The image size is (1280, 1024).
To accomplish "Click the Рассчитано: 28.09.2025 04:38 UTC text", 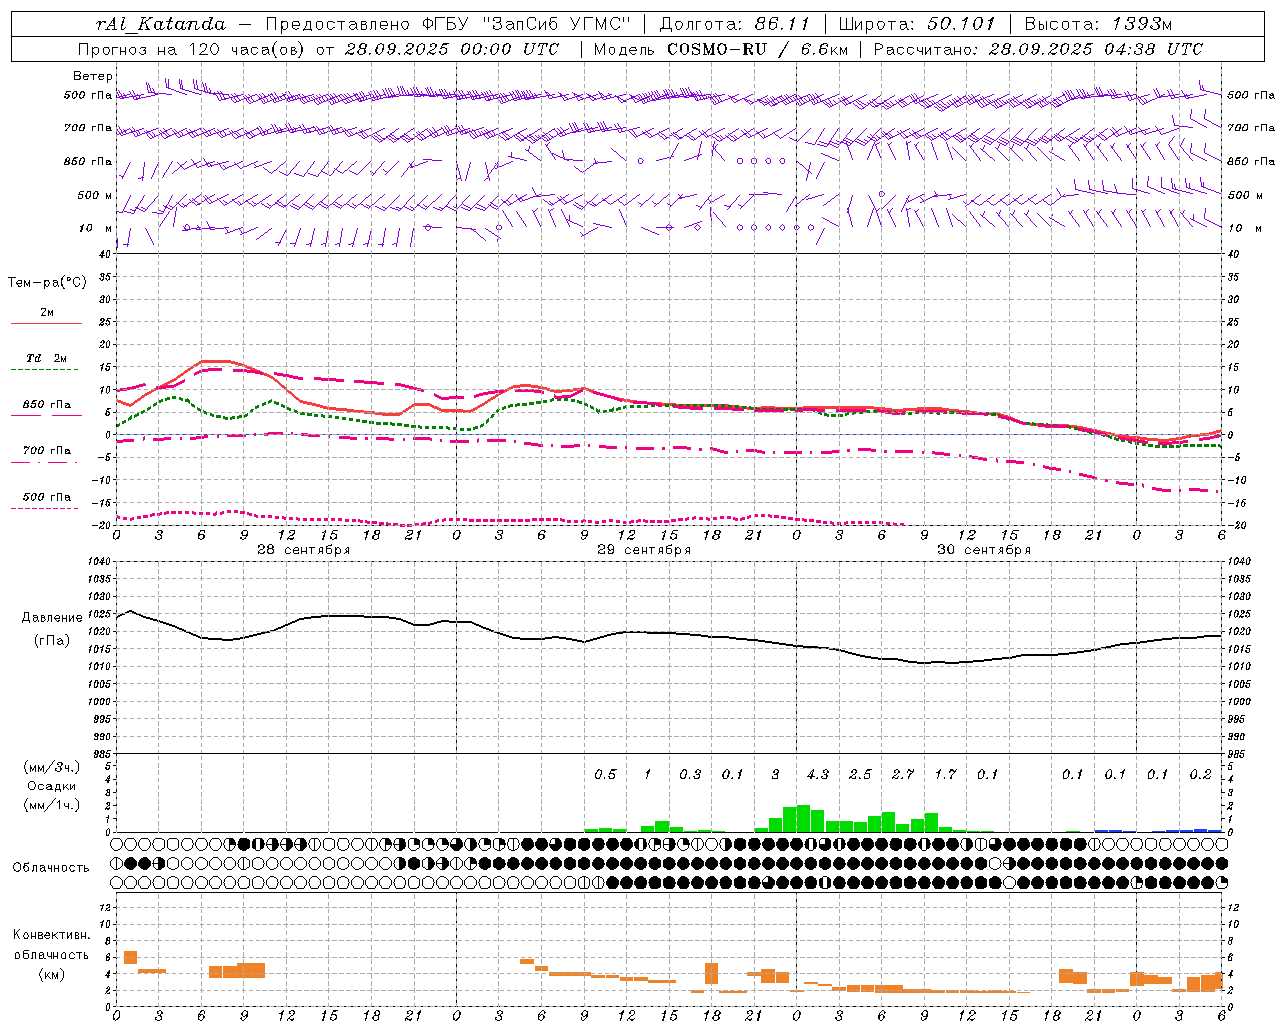I will pos(1038,49).
